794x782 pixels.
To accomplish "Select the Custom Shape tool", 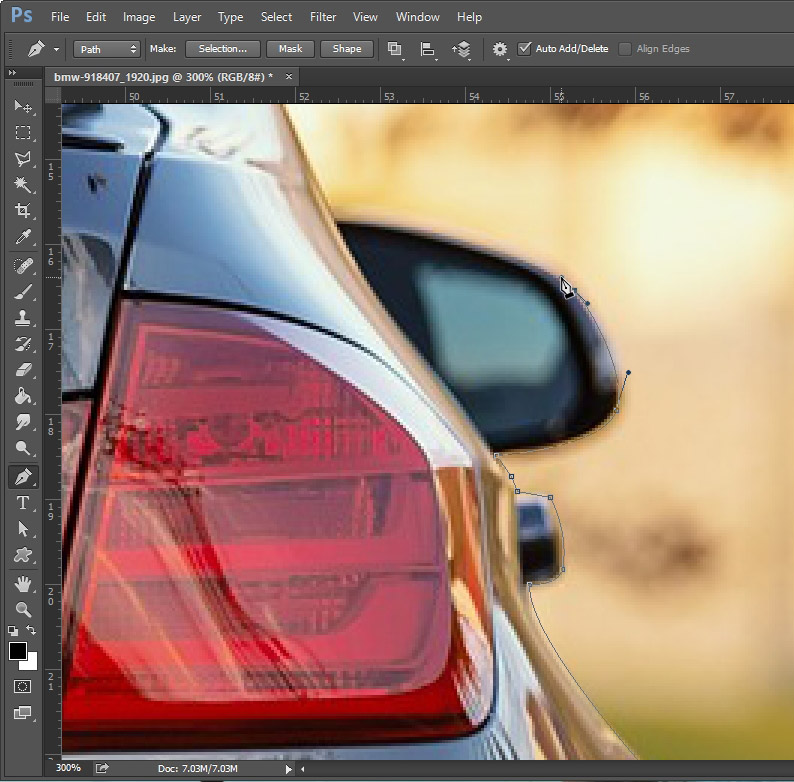I will click(x=22, y=556).
